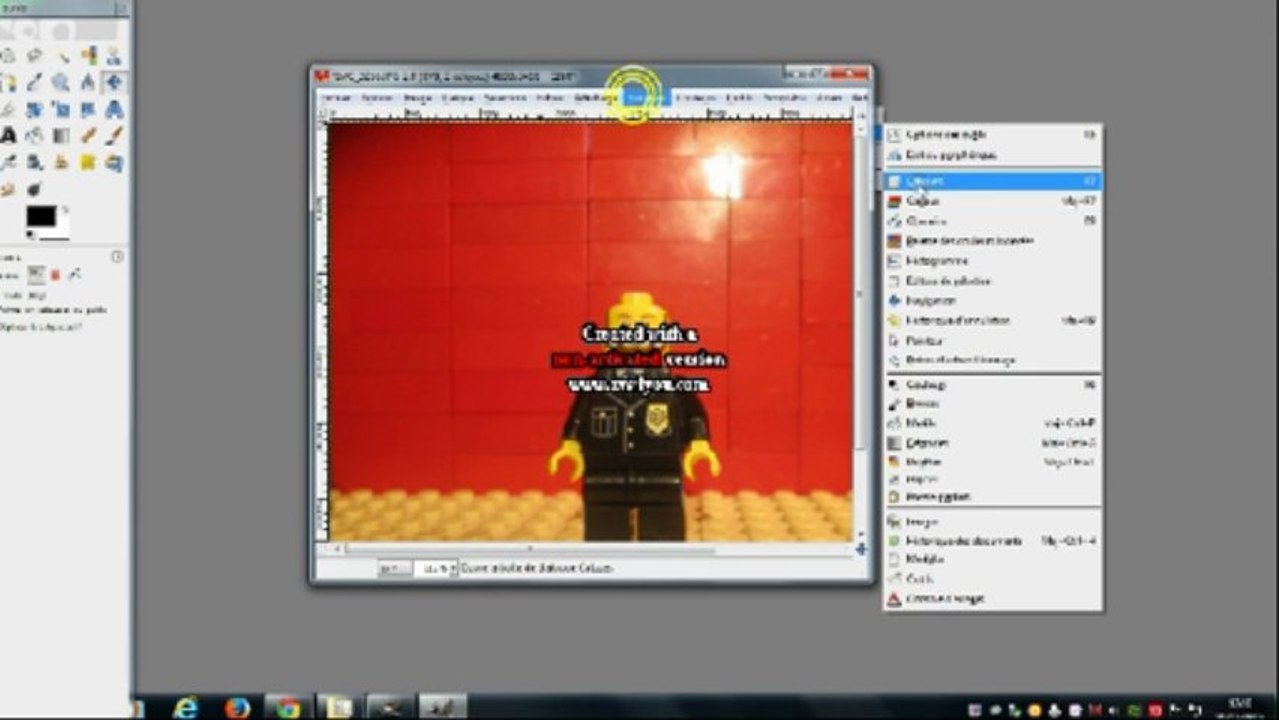Choose Options de l'outil menu entry

990,134
